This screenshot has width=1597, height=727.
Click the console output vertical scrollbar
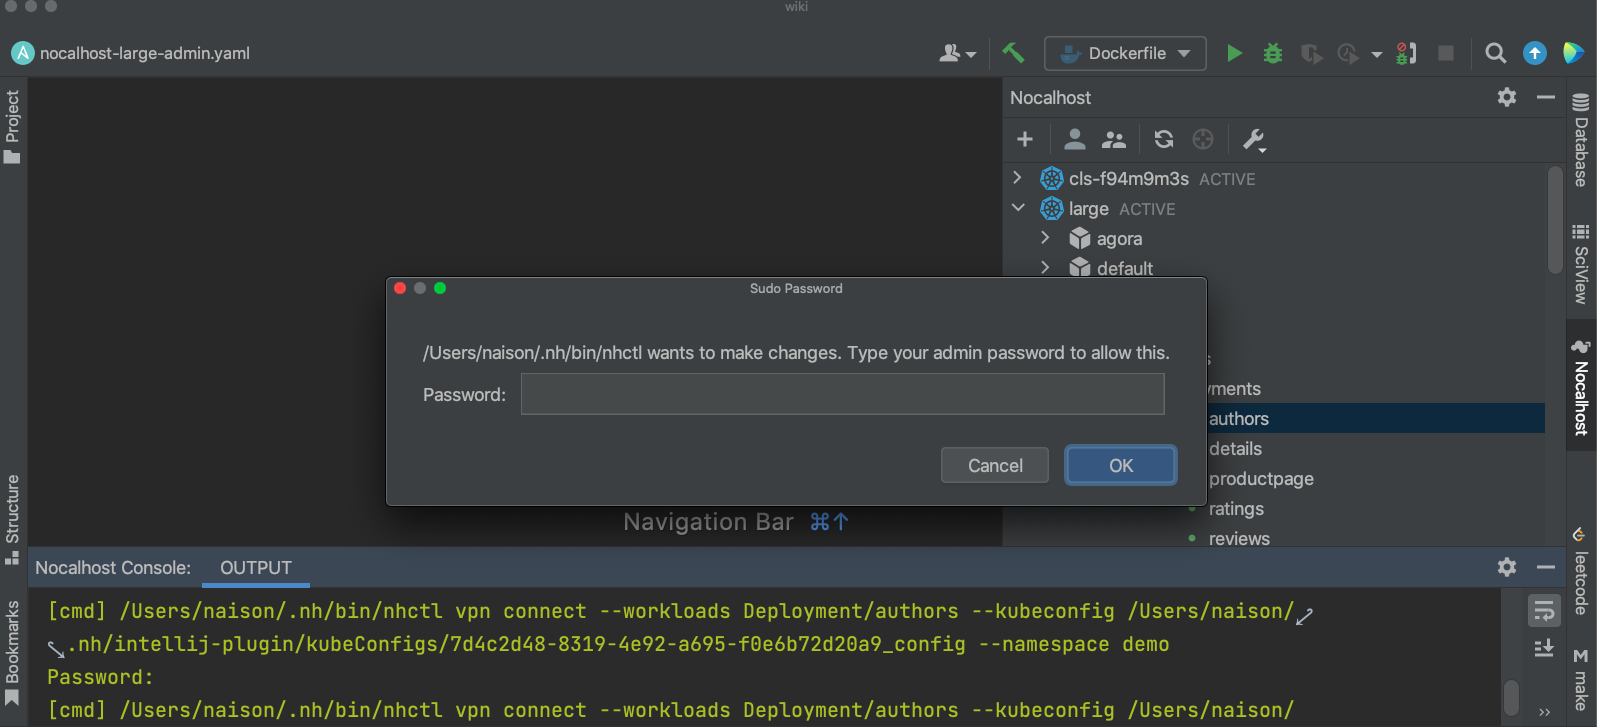(x=1512, y=697)
